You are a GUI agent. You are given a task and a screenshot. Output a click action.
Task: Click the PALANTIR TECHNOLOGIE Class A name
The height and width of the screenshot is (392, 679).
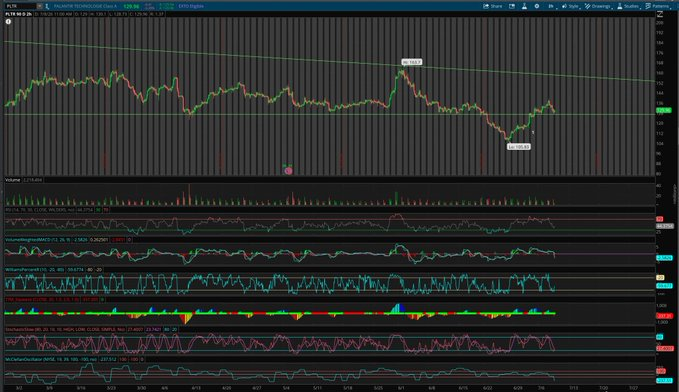[x=85, y=6]
